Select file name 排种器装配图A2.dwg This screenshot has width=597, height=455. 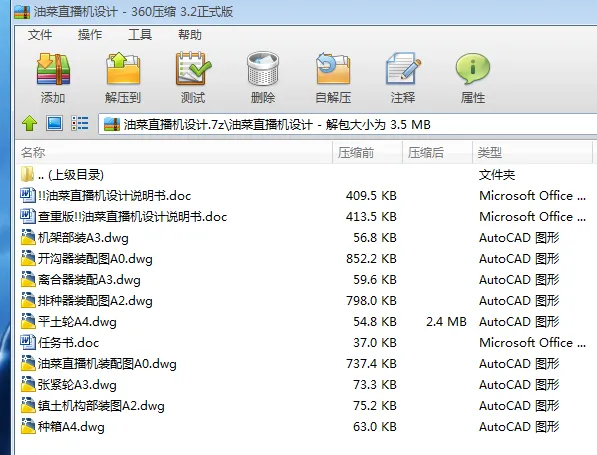[x=95, y=301]
